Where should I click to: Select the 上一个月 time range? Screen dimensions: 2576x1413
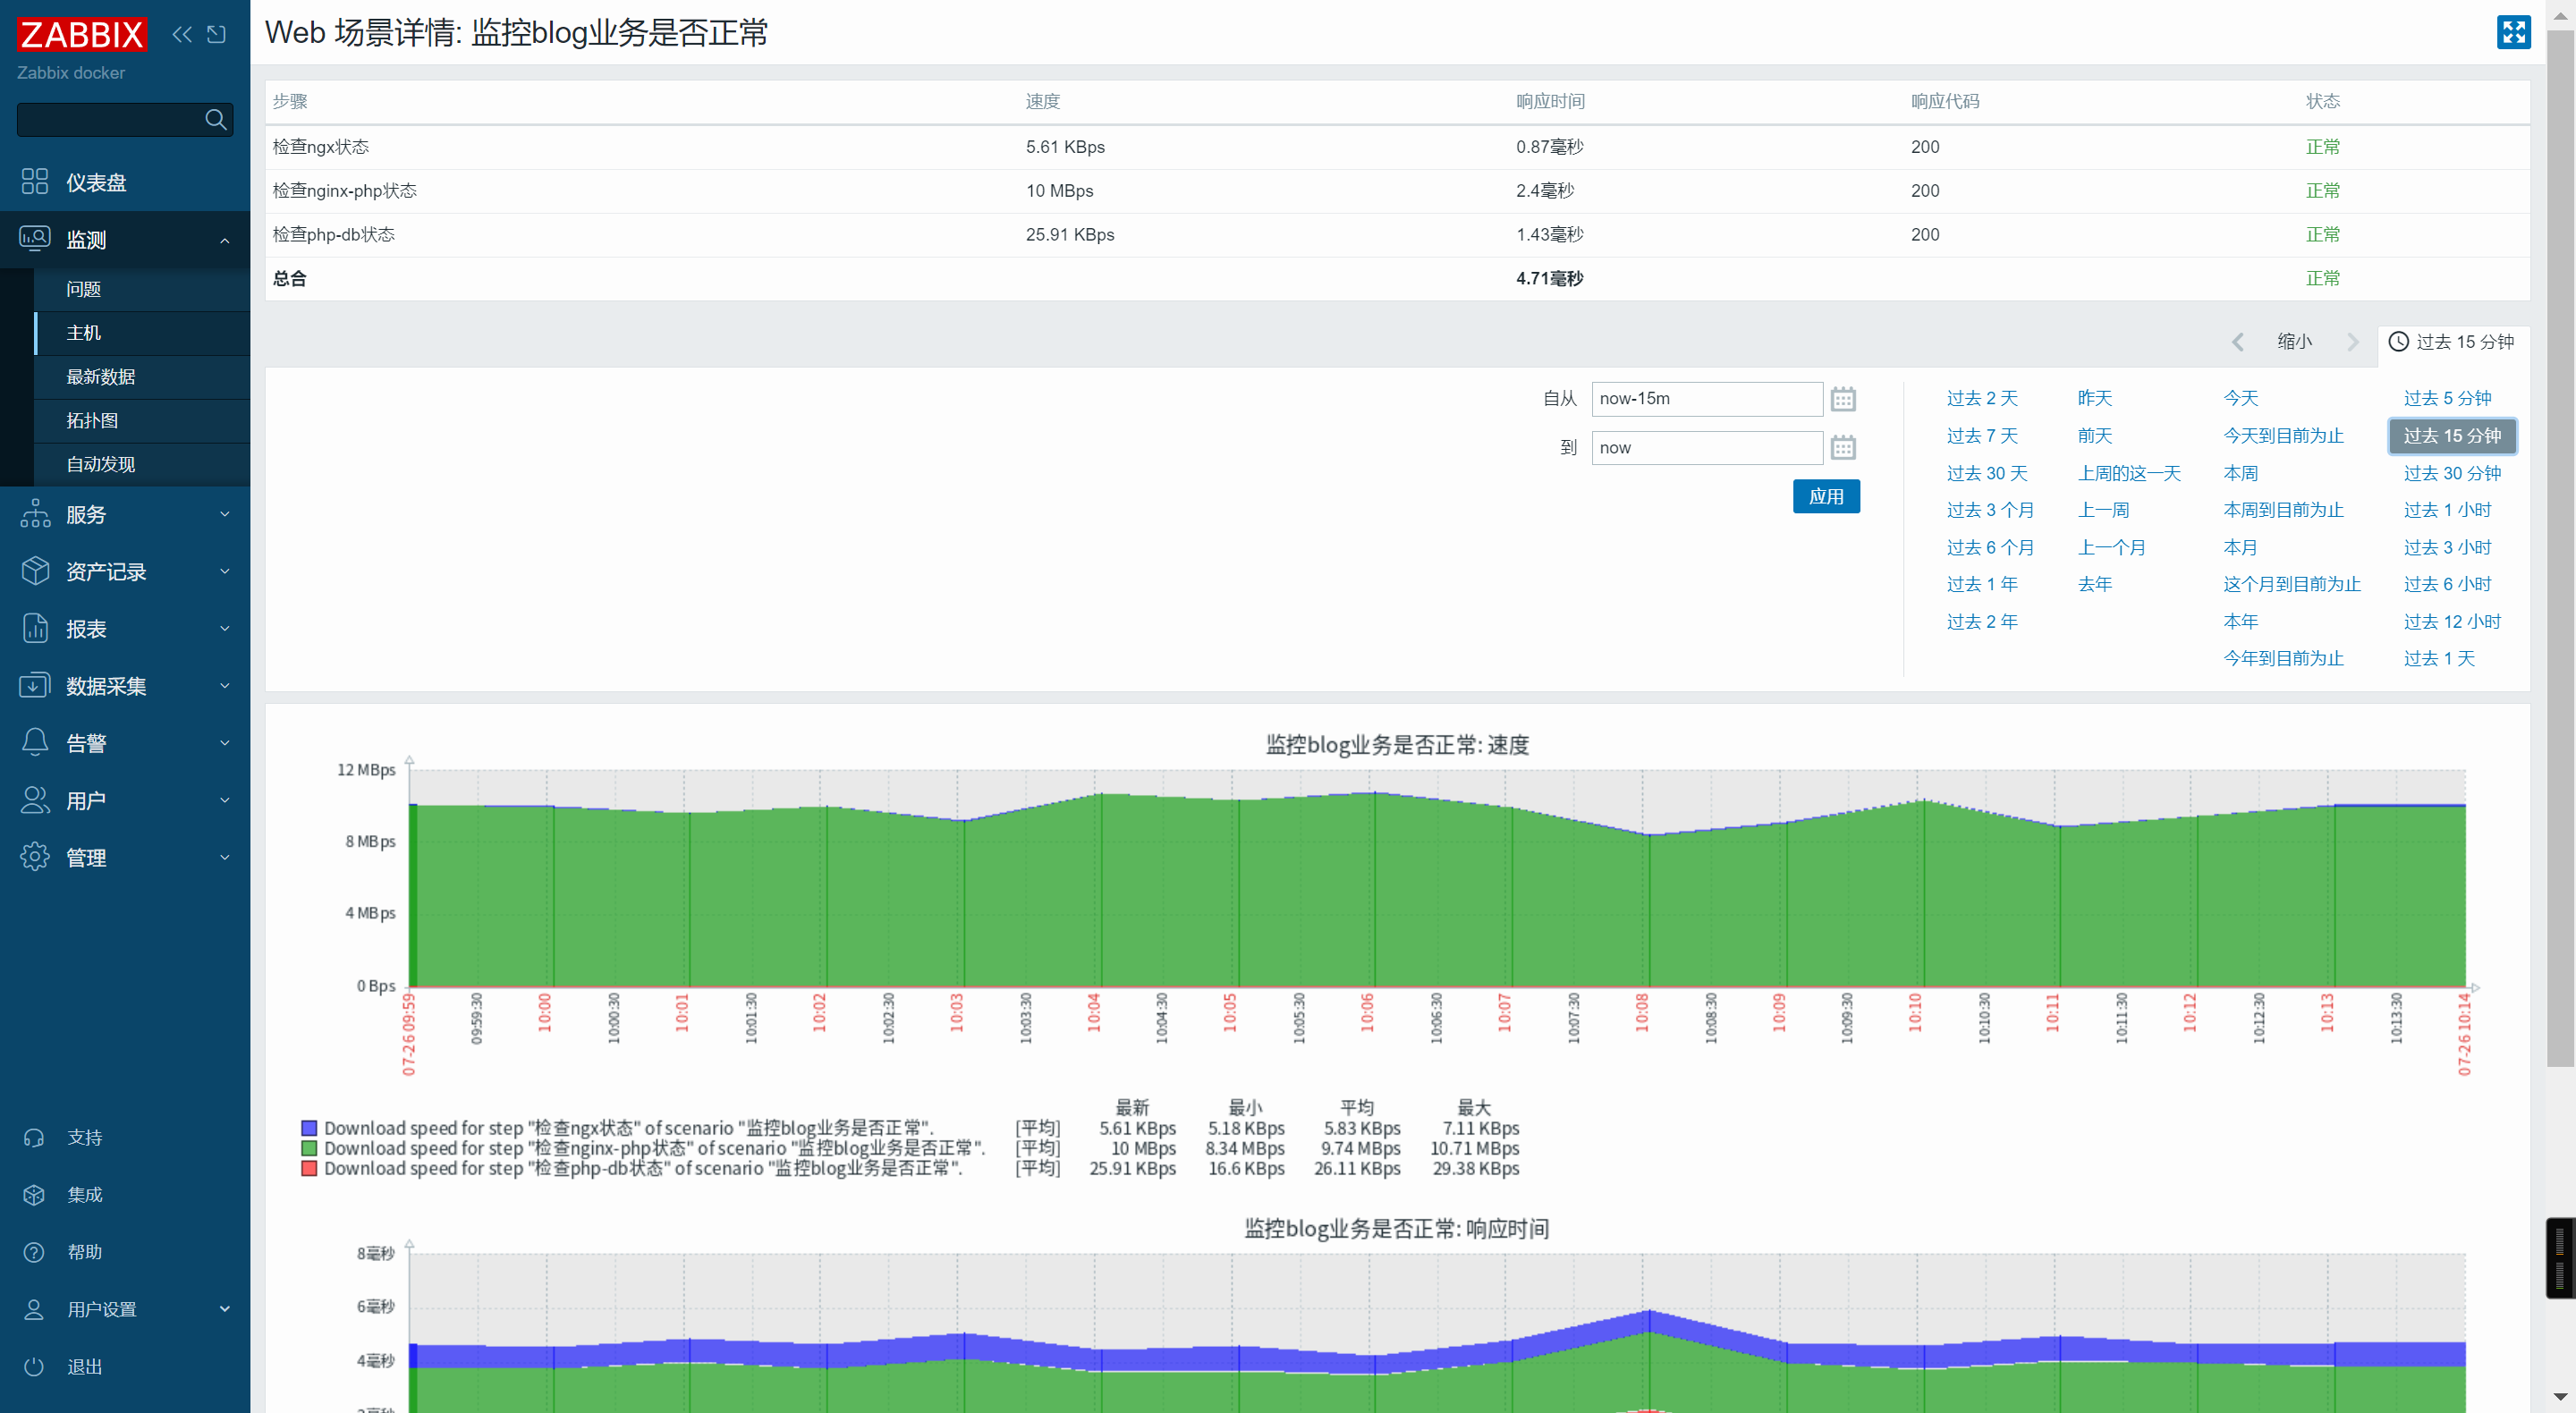tap(2112, 548)
